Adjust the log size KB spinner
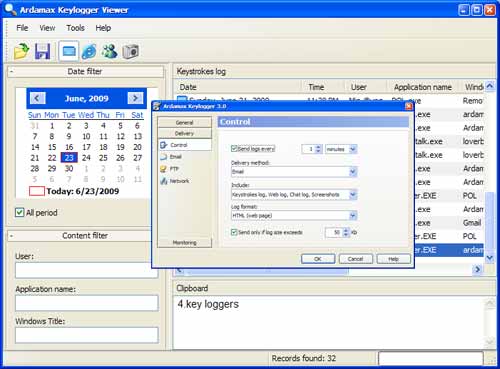The width and height of the screenshot is (500, 369). pyautogui.click(x=346, y=232)
